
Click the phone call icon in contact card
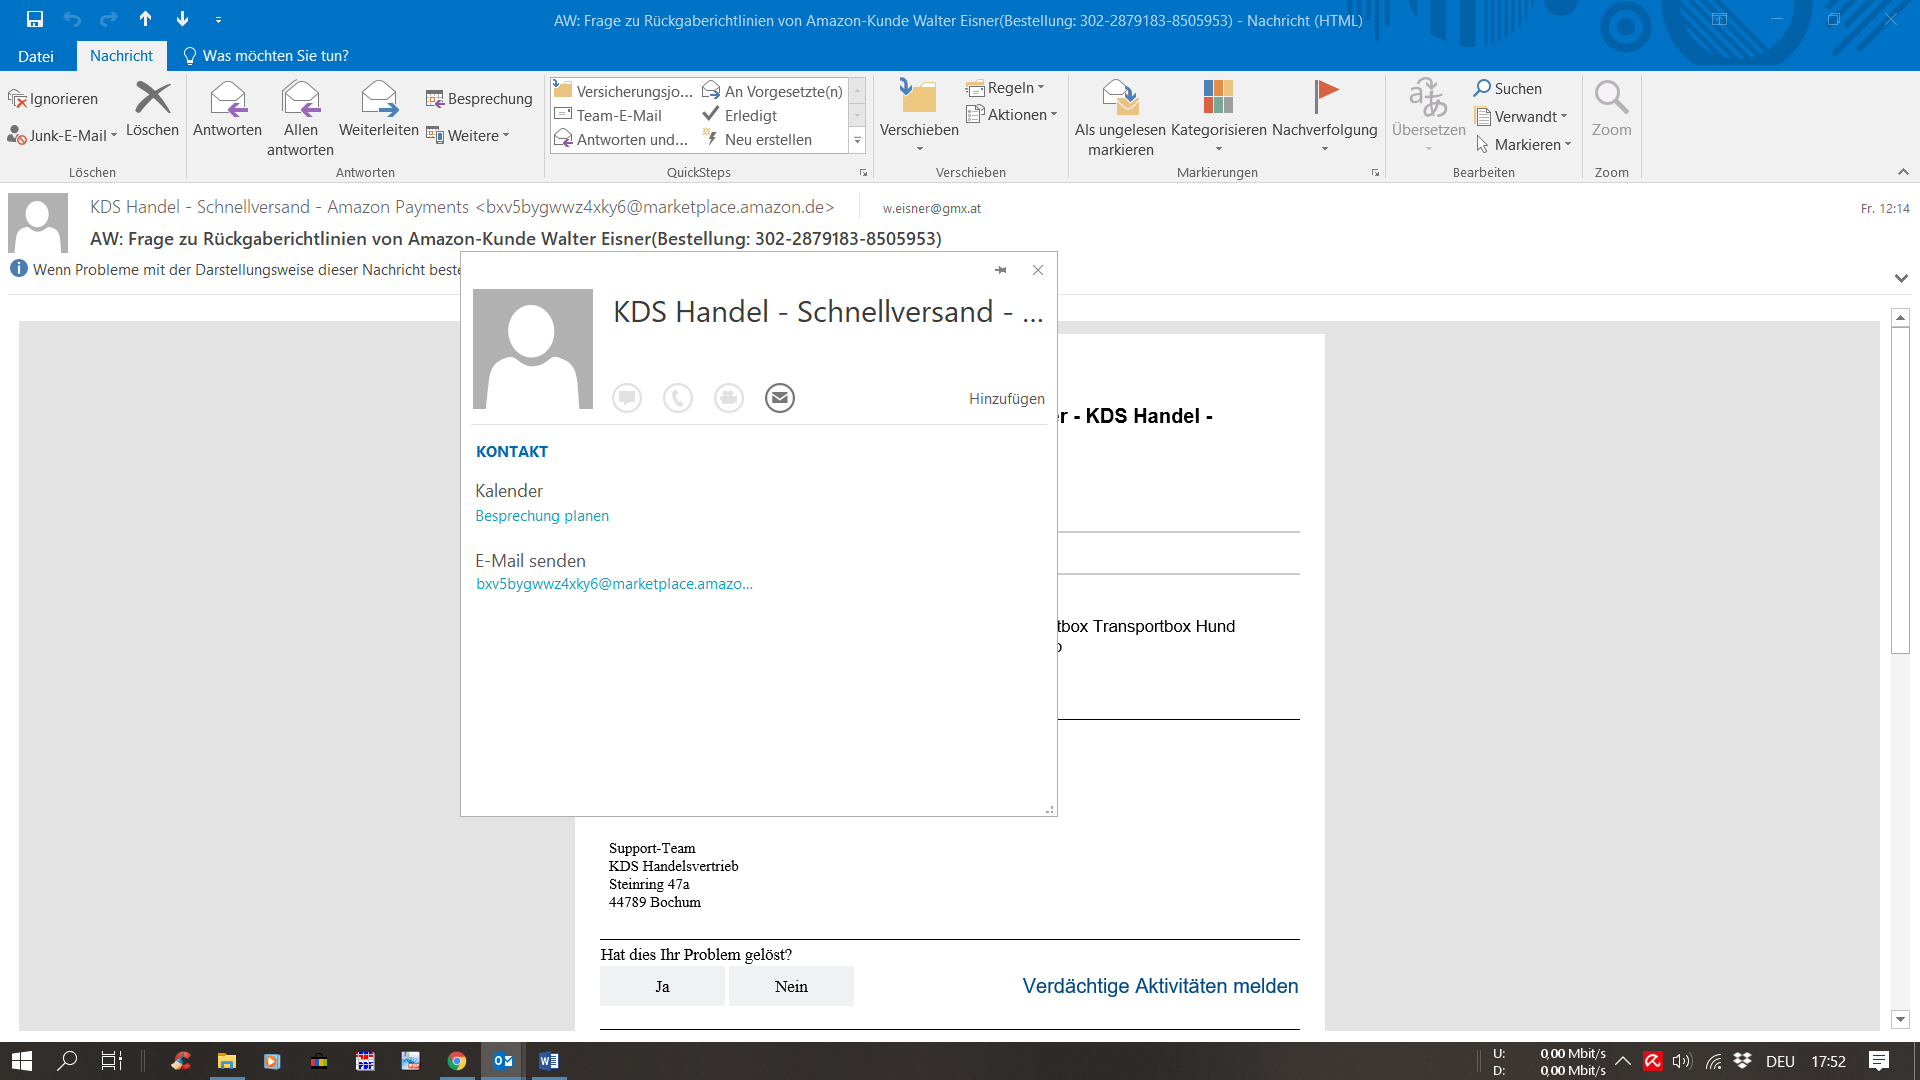[x=678, y=398]
